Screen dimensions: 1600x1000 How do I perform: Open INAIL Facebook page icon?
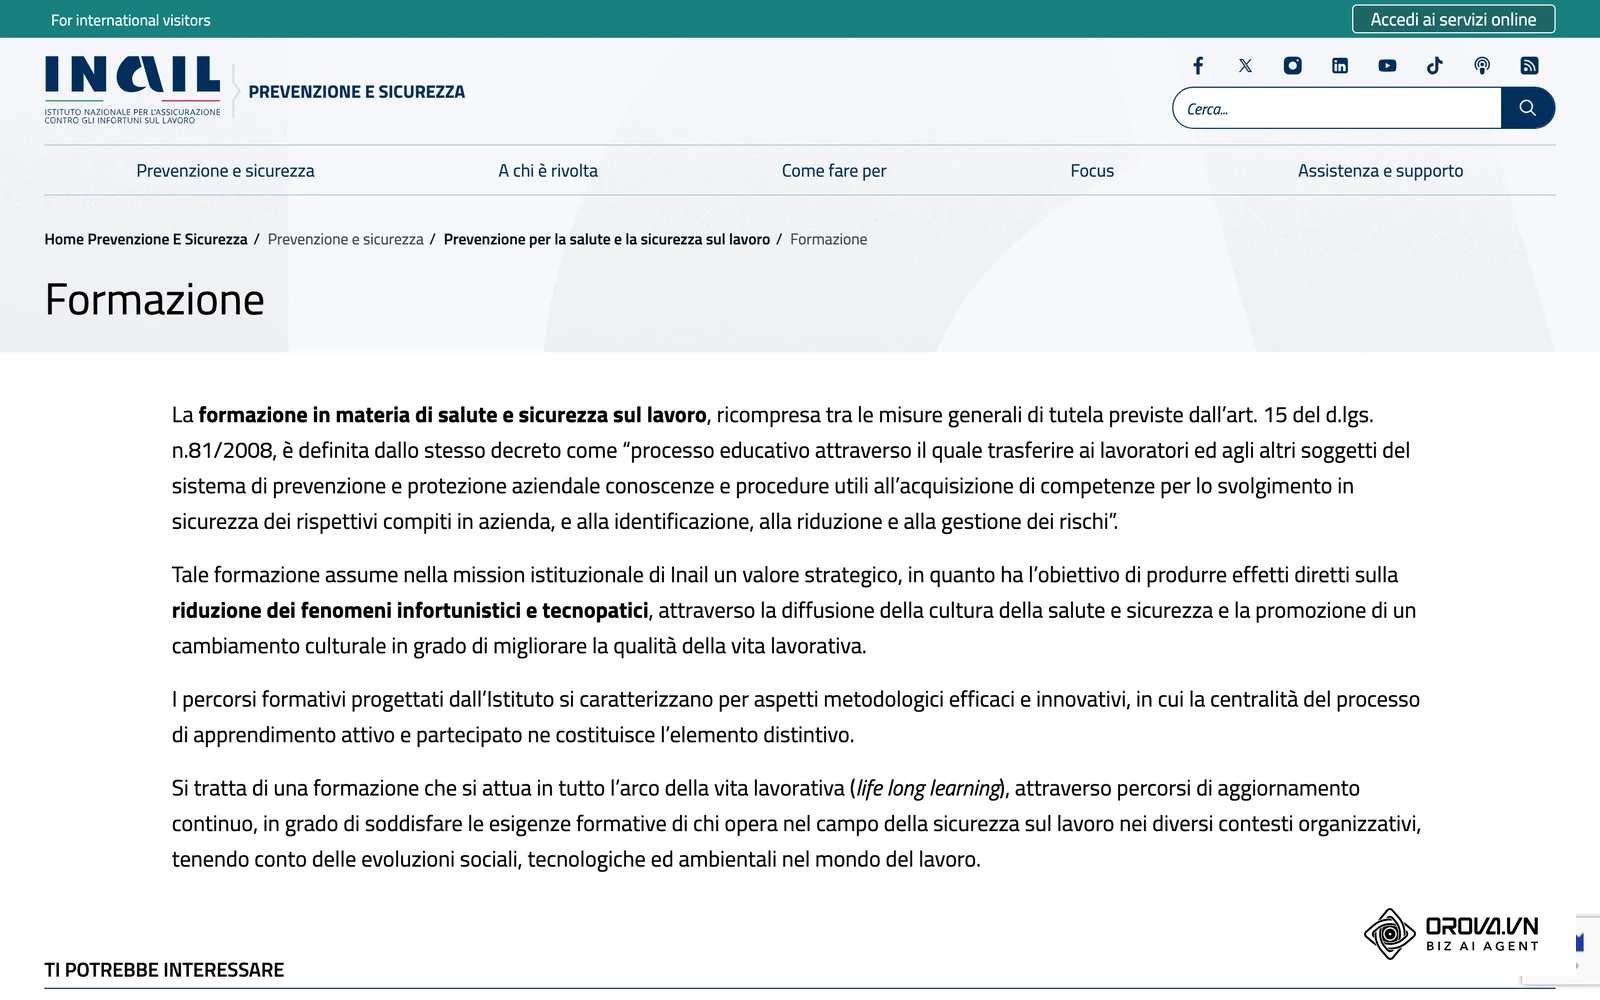tap(1198, 66)
